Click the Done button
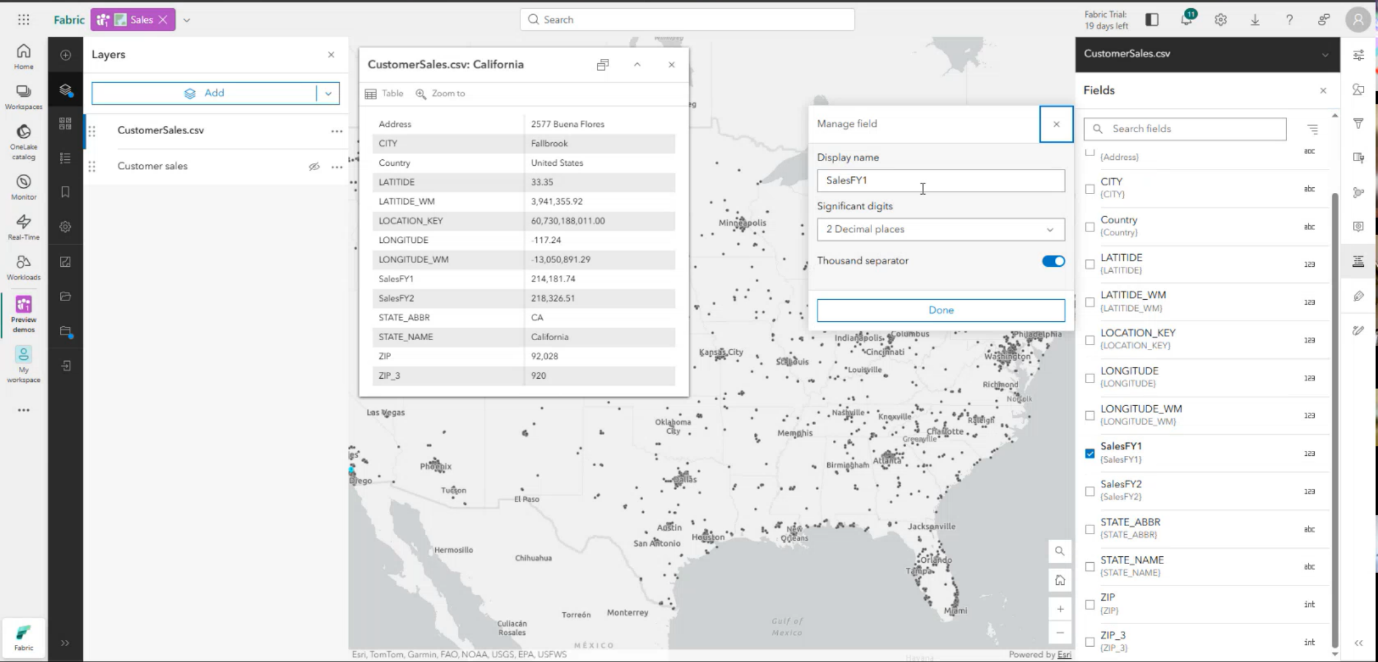The image size is (1378, 662). (x=940, y=310)
